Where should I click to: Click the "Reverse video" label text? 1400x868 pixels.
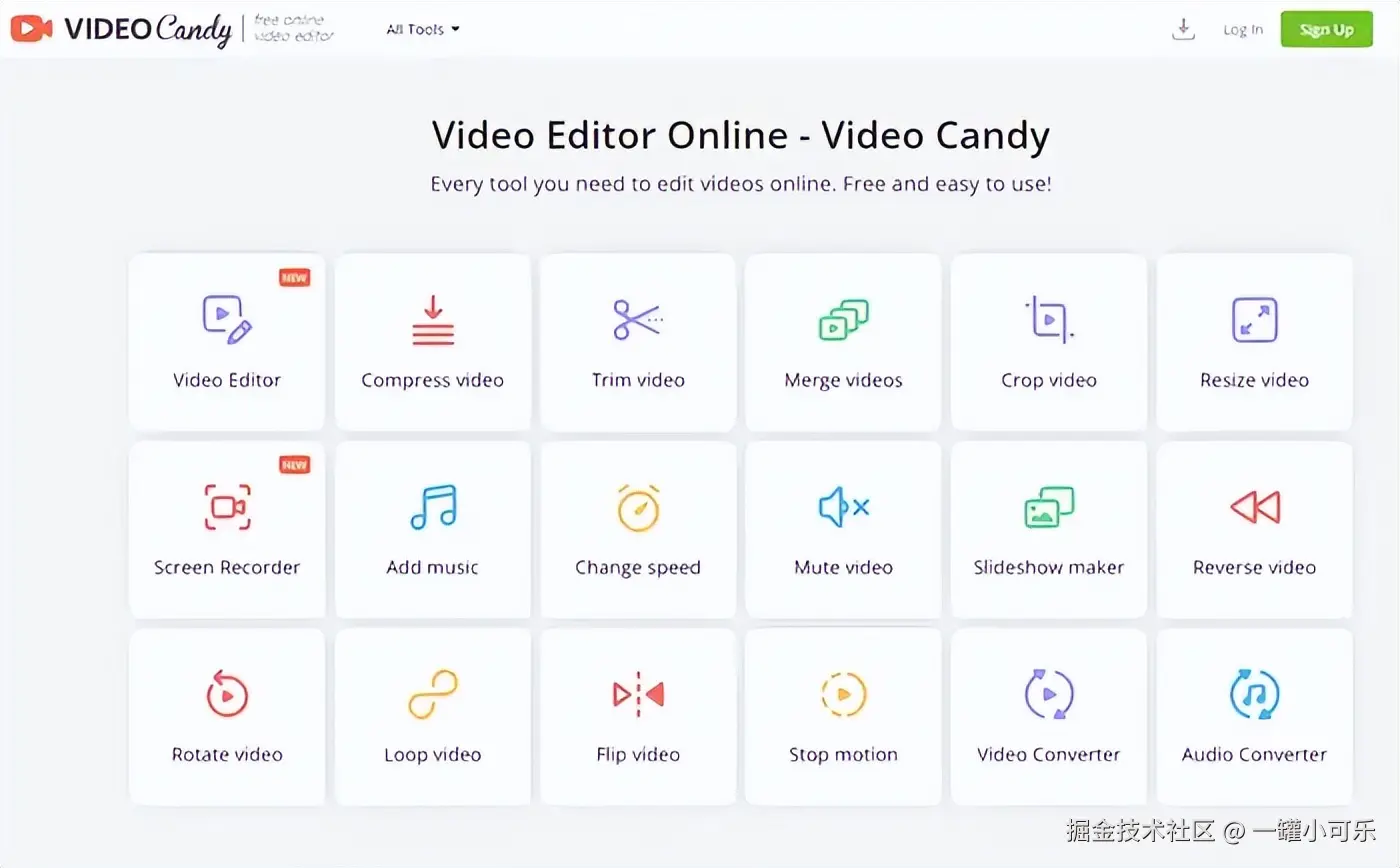point(1255,567)
